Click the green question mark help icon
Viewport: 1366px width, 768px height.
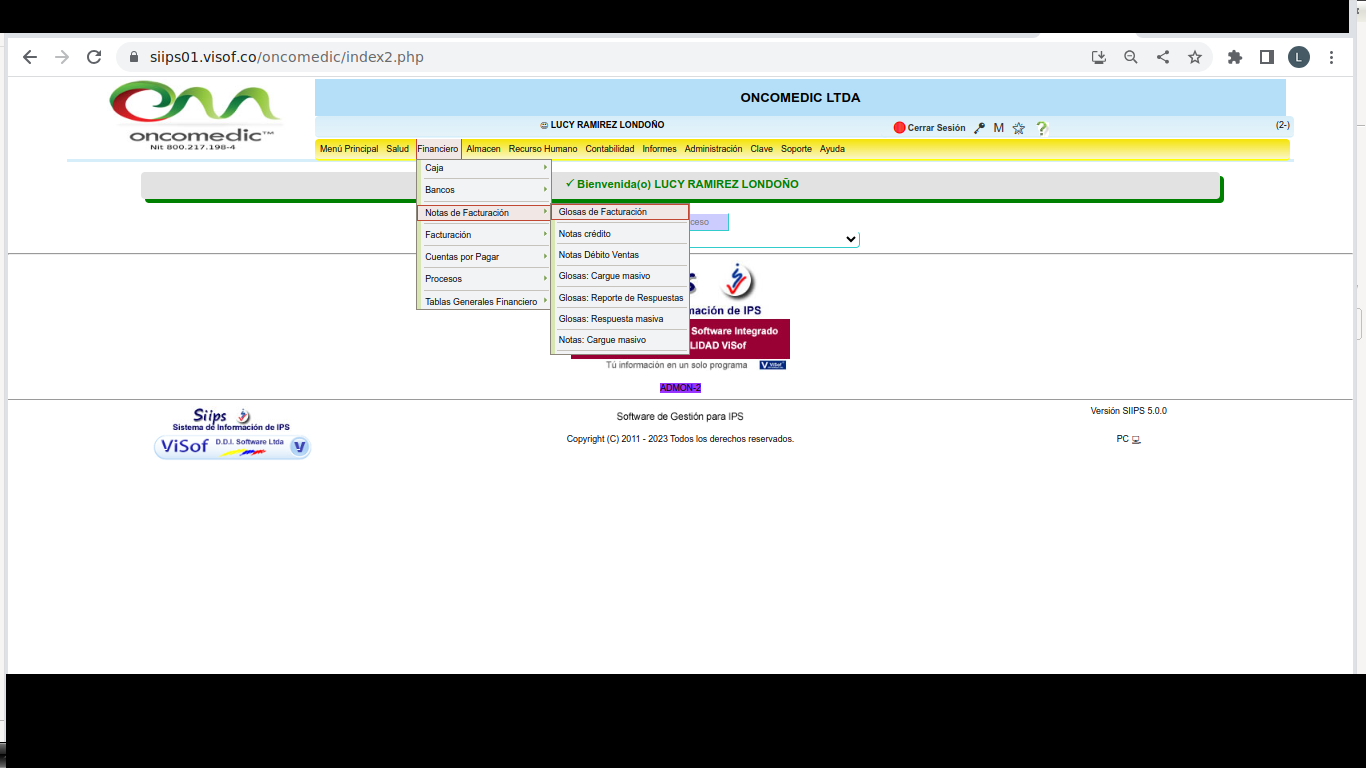coord(1041,128)
